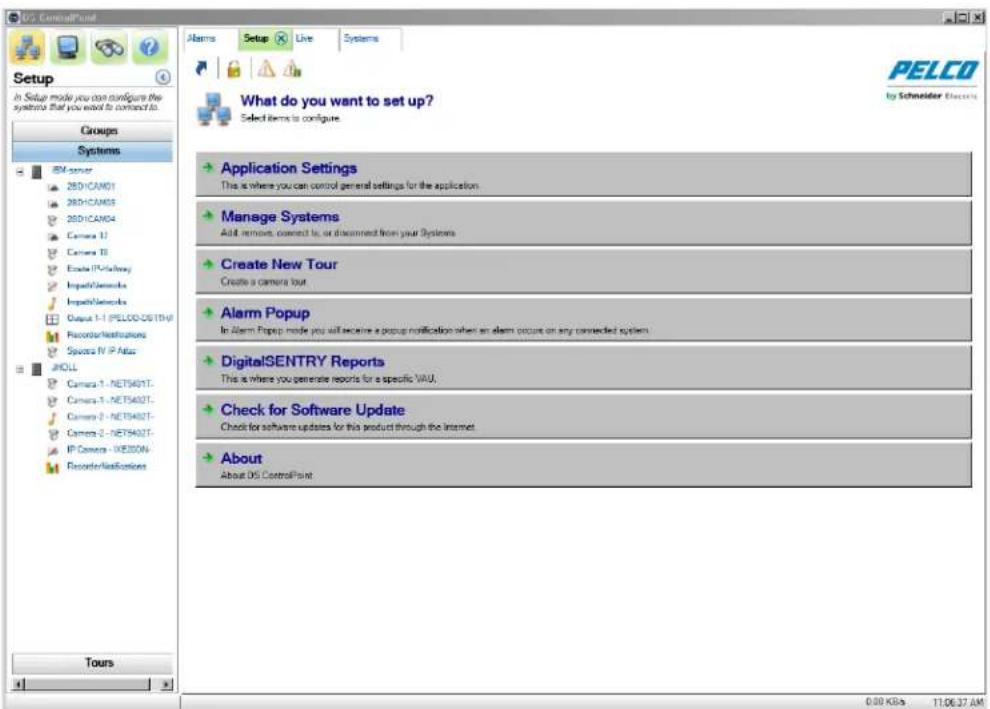Open Live mode with the monitor icon
The height and width of the screenshot is (709, 990).
[68, 47]
